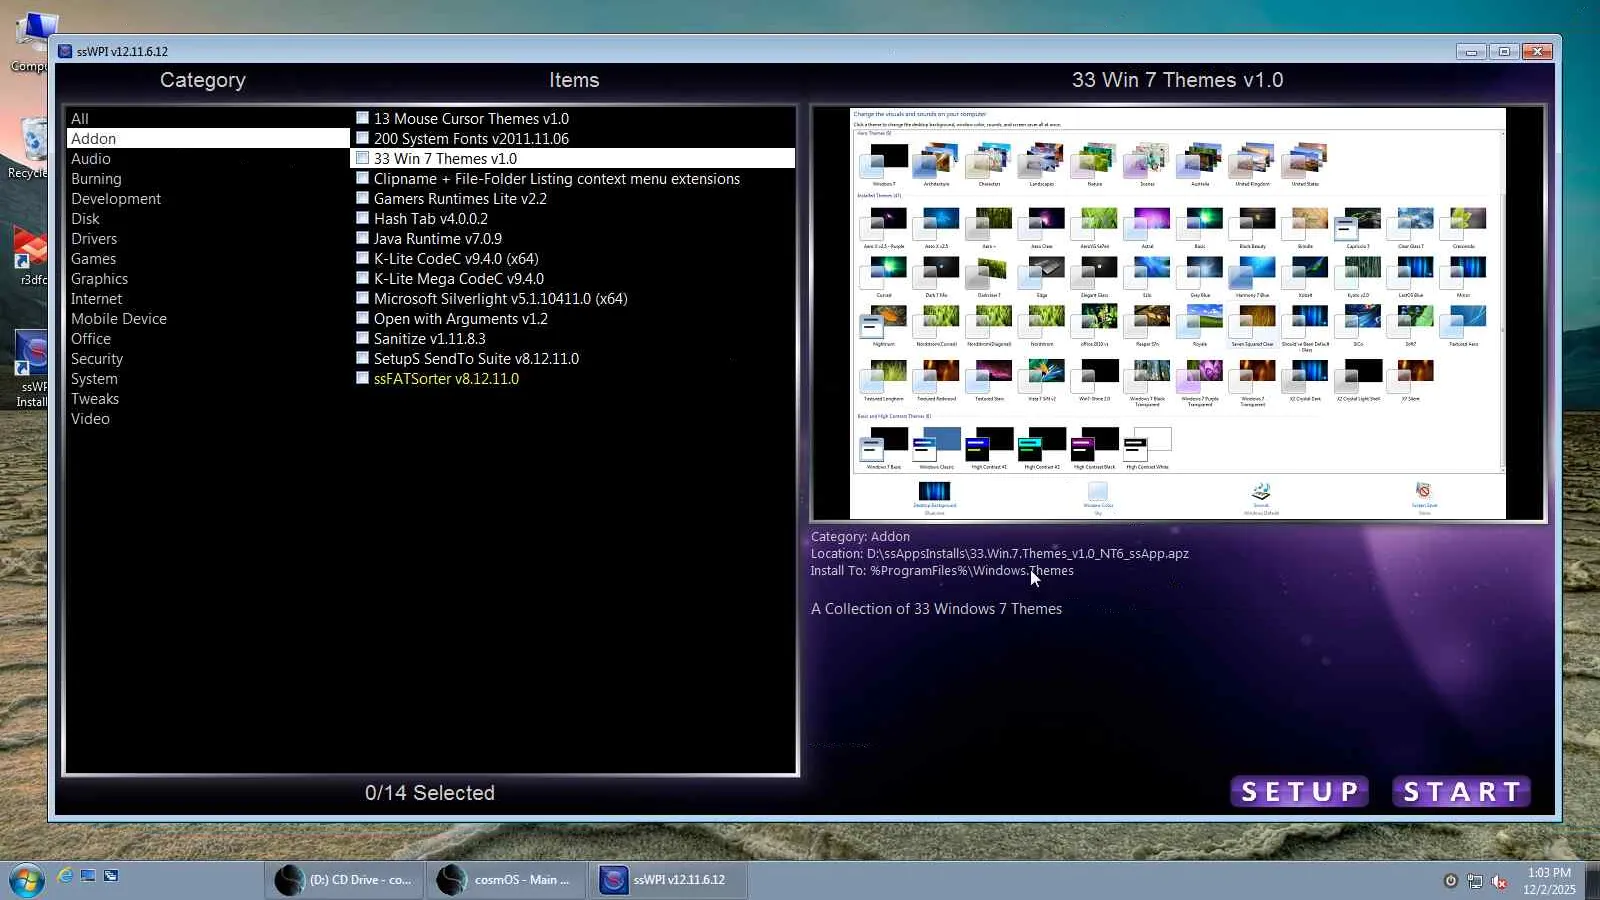Select the r3dfox desktop shortcut

pos(30,258)
